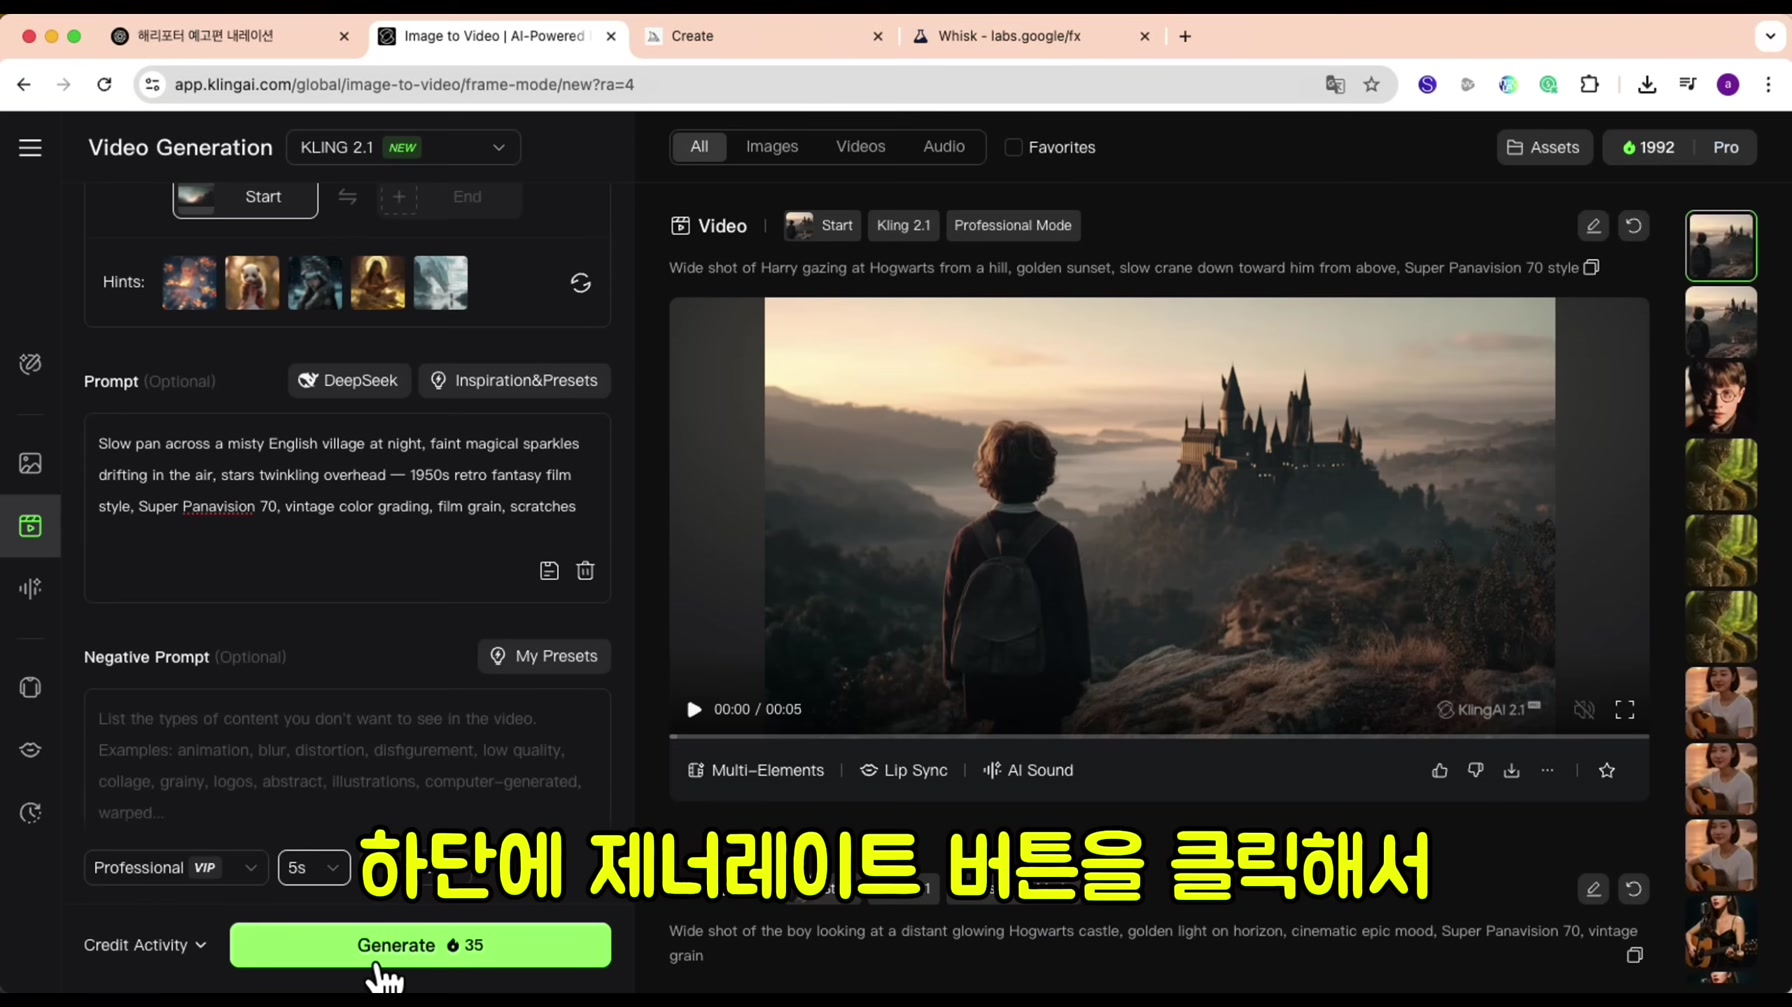Select the All filter tab

[699, 147]
